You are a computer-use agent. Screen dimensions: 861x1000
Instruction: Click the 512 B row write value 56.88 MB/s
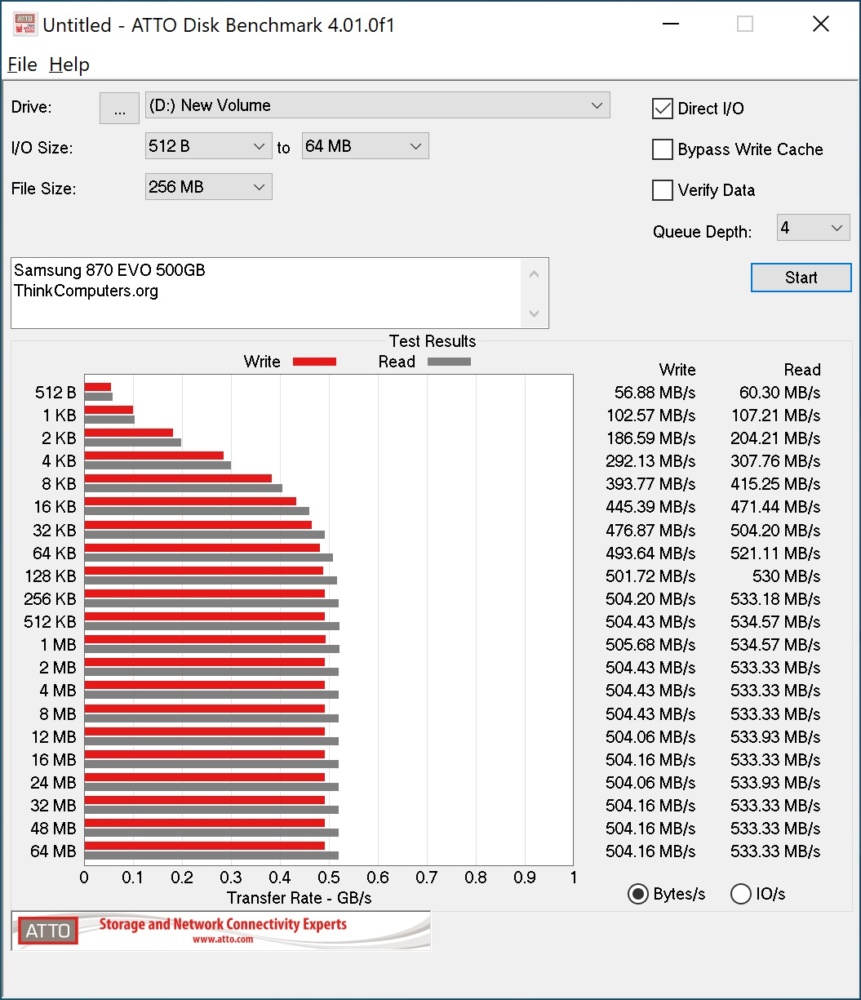coord(654,392)
